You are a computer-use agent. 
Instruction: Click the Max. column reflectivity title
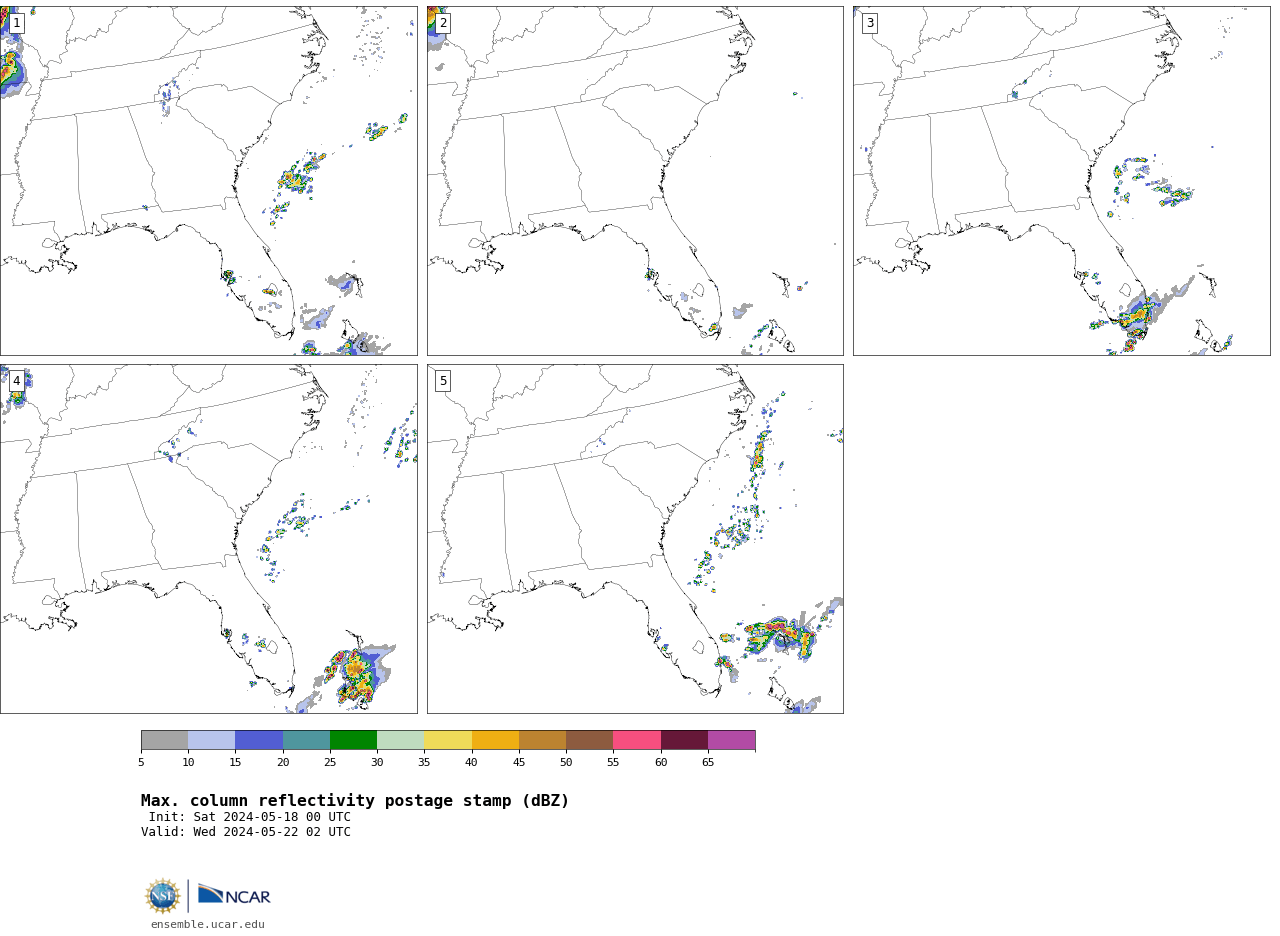tap(355, 801)
